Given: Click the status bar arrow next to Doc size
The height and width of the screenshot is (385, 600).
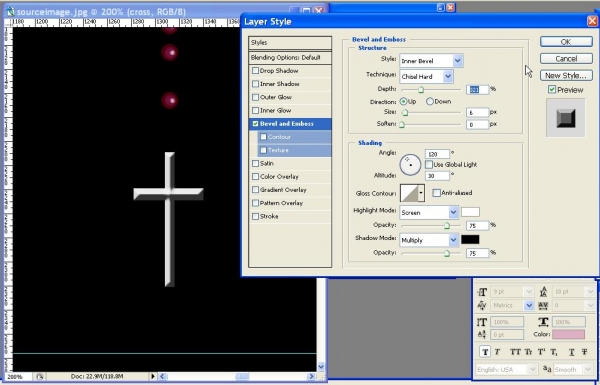Looking at the screenshot, I should pos(153,377).
